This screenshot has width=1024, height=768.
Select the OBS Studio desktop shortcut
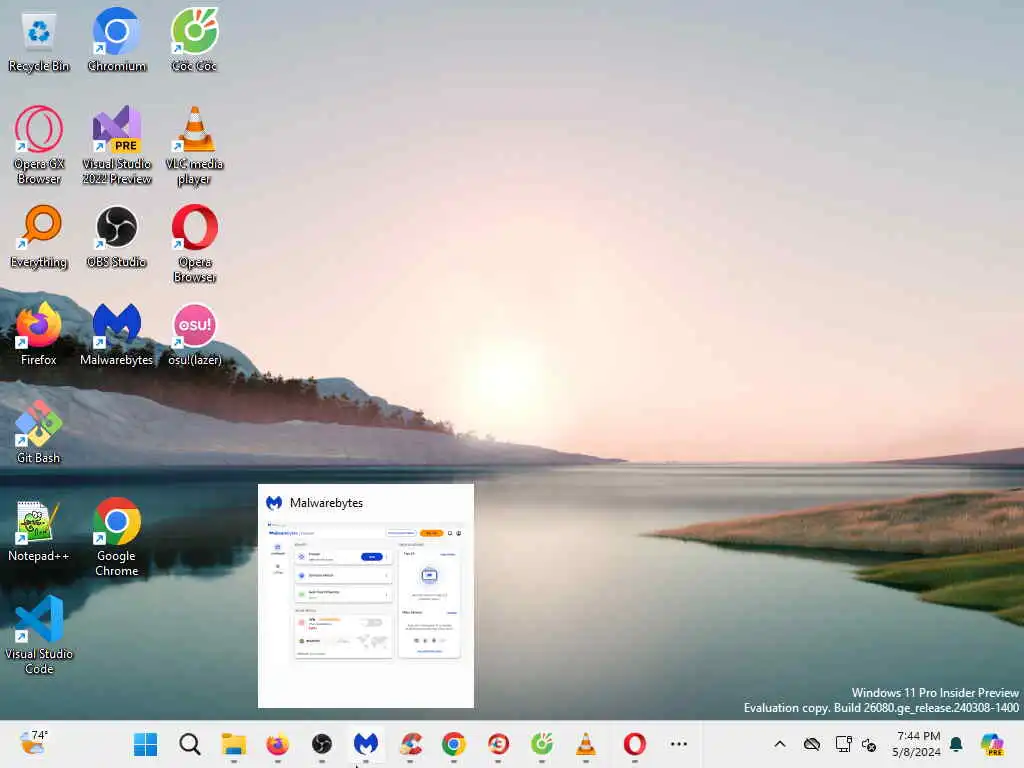116,238
